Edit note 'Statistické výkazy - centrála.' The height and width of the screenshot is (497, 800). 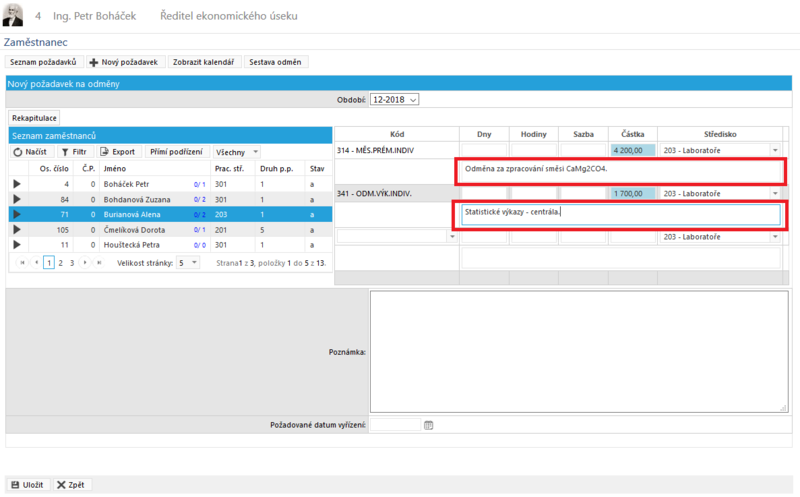(620, 215)
